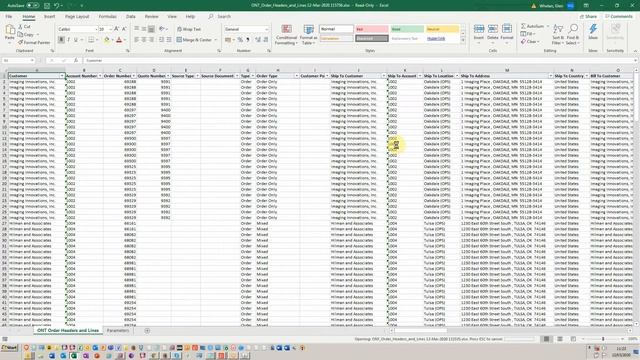Expand the cell Styles gallery
This screenshot has width=640, height=360.
pyautogui.click(x=463, y=40)
